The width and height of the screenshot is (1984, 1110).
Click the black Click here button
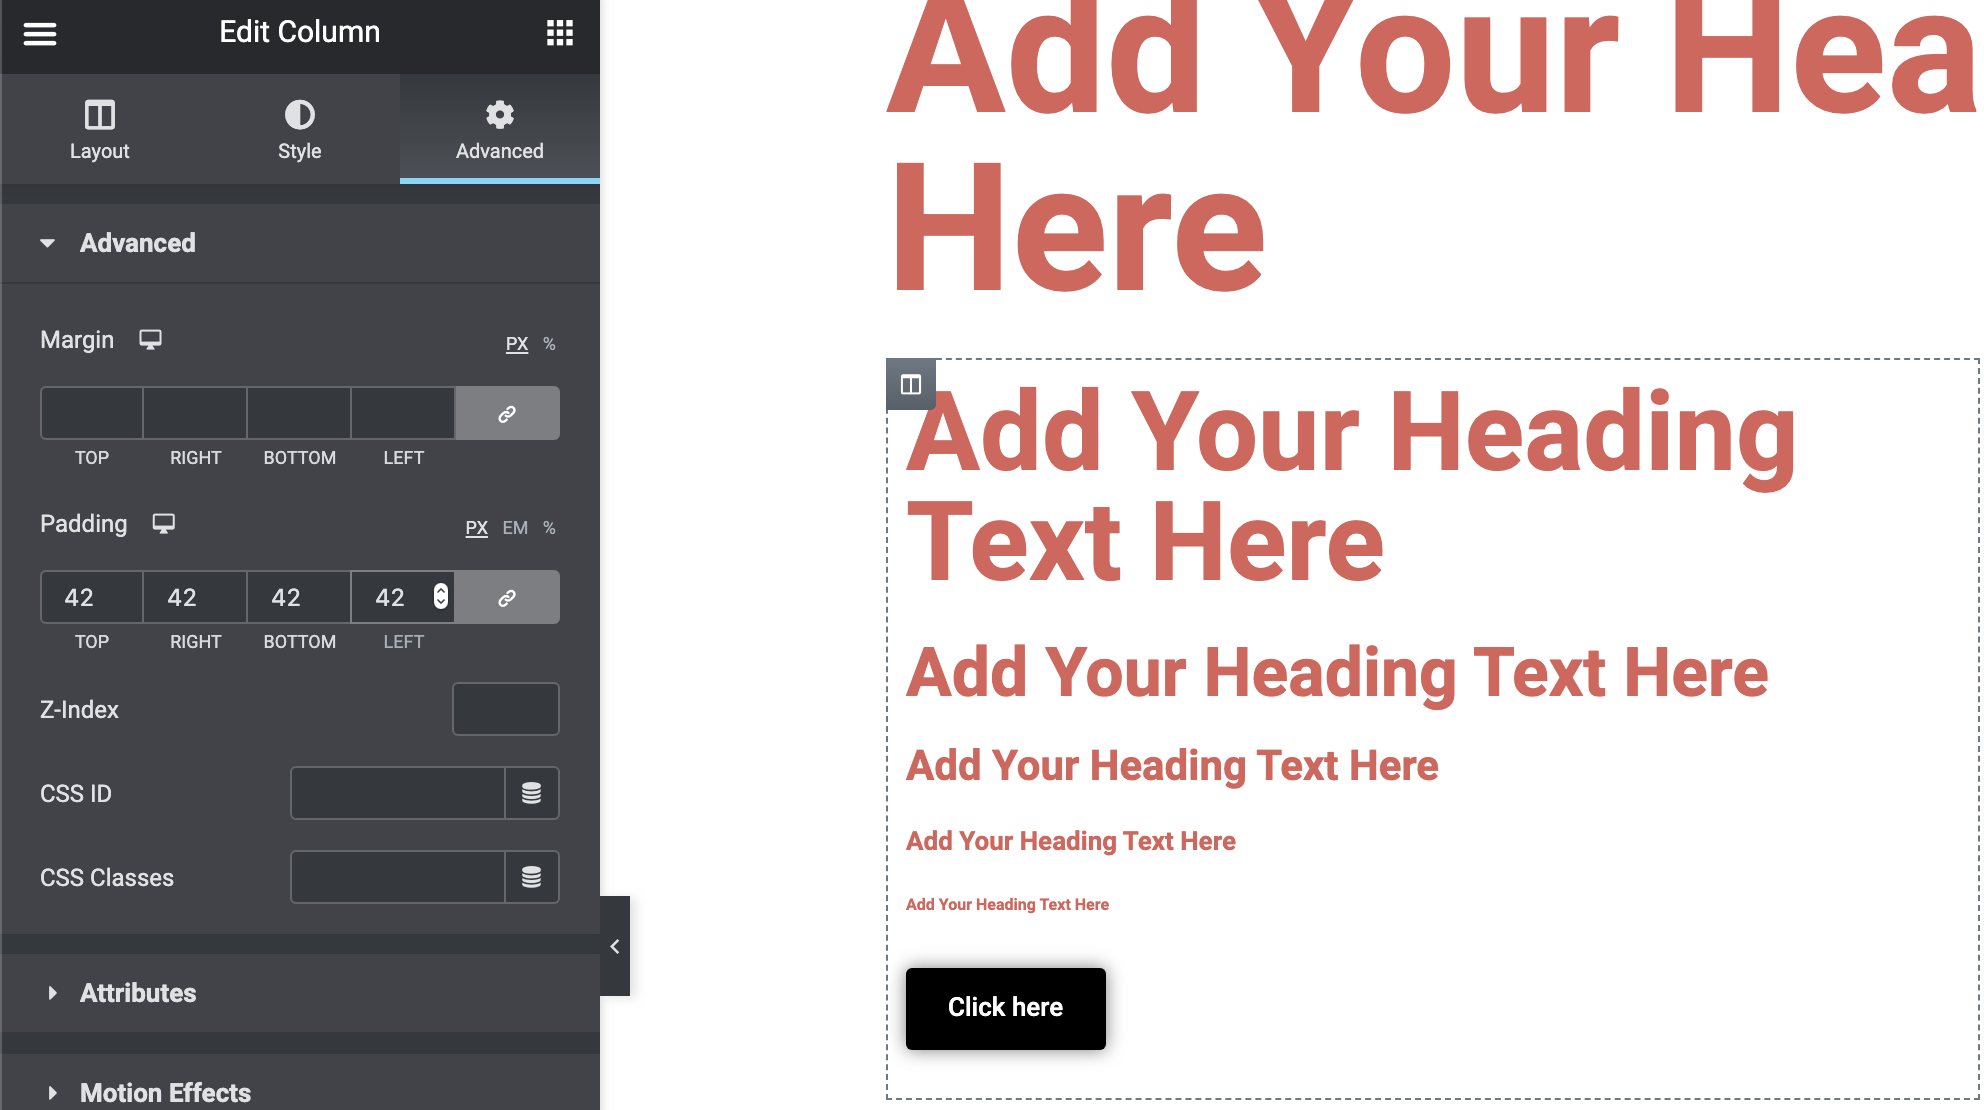point(1005,1008)
